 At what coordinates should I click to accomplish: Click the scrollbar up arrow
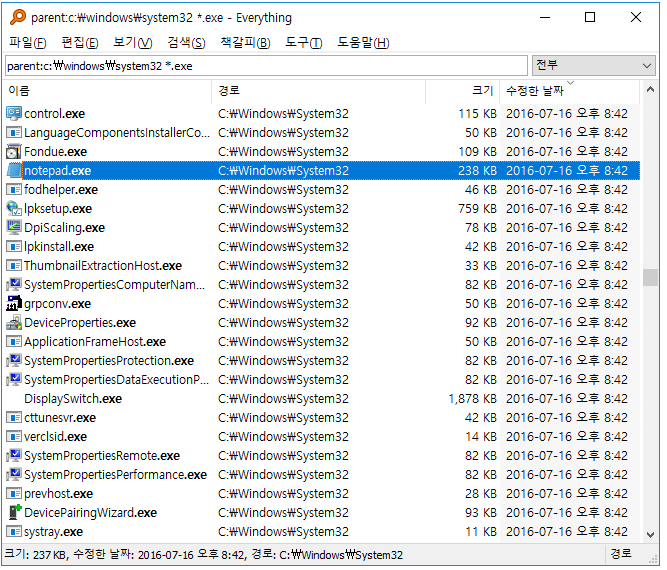[650, 90]
